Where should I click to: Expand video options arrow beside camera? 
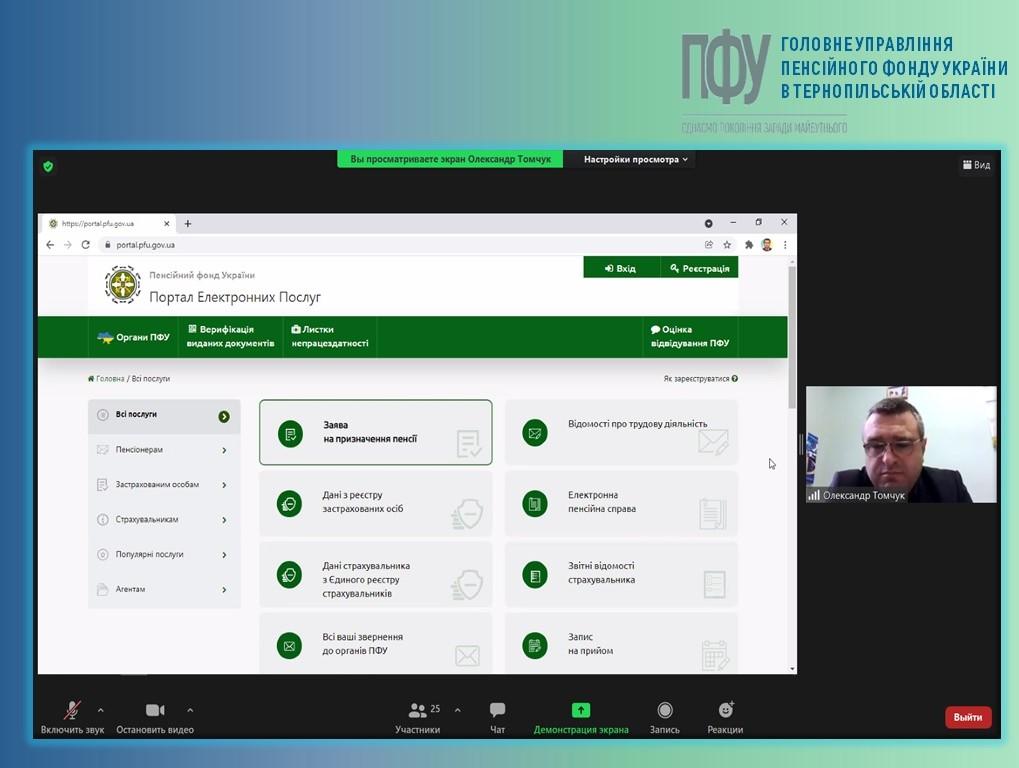click(x=190, y=710)
